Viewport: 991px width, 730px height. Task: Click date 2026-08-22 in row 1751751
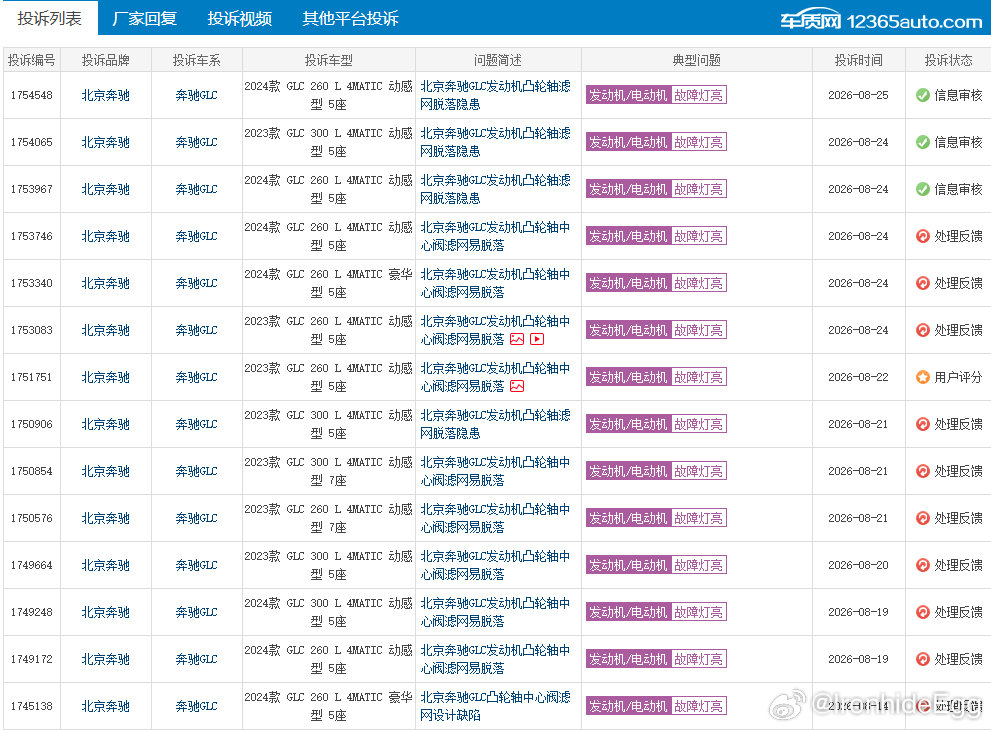click(858, 377)
